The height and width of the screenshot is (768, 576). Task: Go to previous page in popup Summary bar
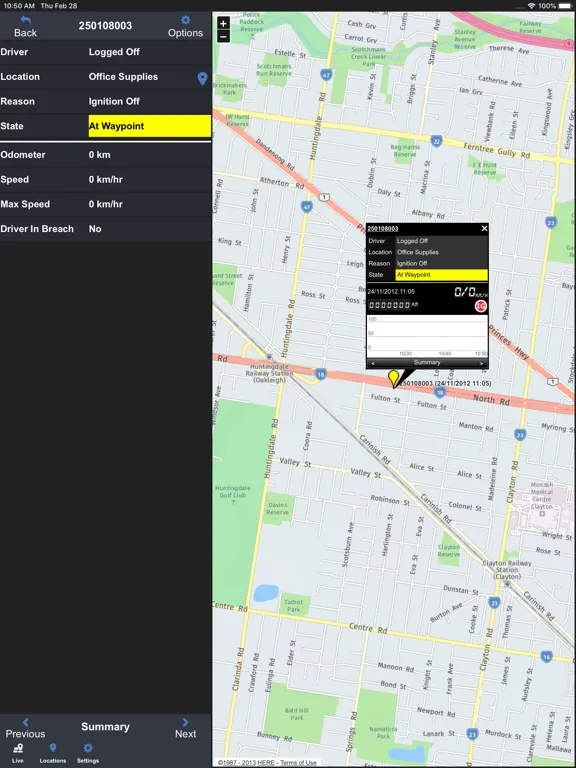point(373,363)
